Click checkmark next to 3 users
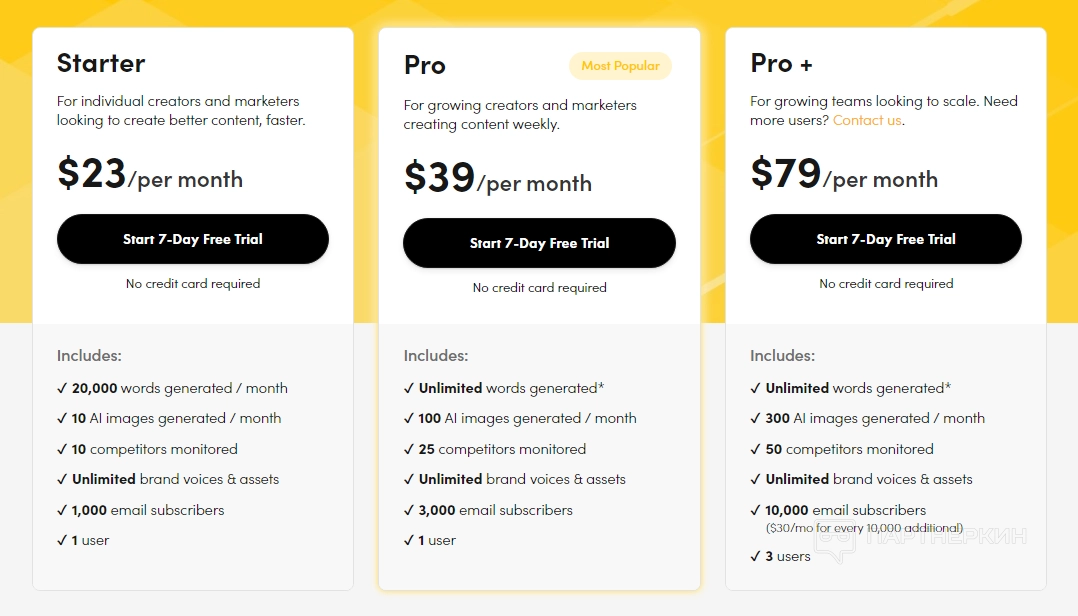 pyautogui.click(x=756, y=556)
